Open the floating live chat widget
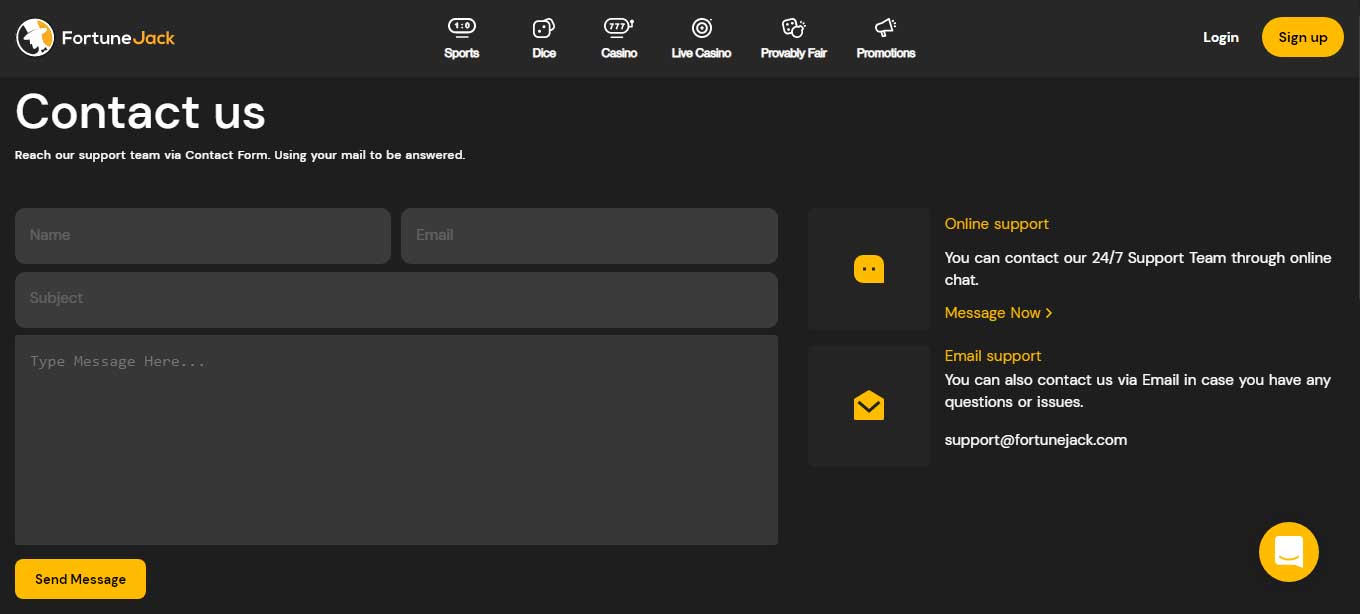Viewport: 1360px width, 614px height. pyautogui.click(x=1289, y=552)
